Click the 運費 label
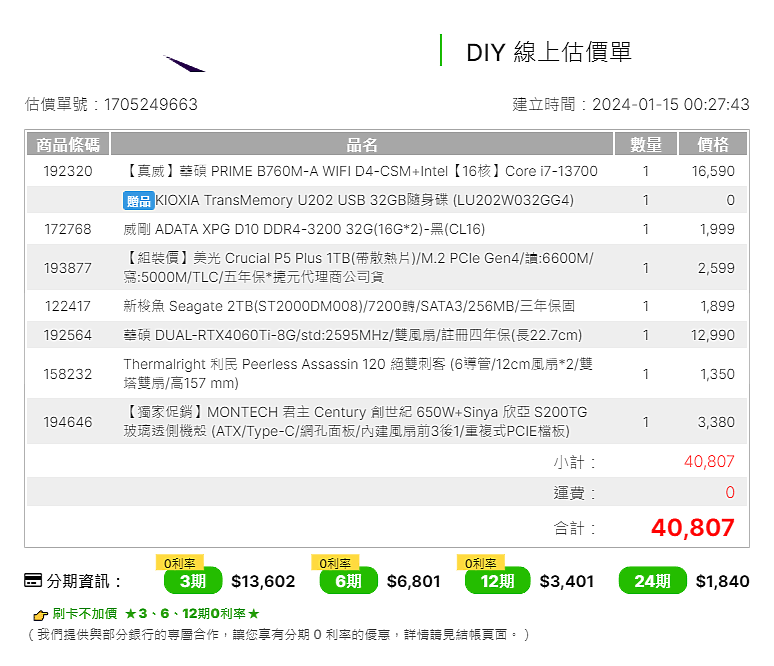 pos(574,493)
